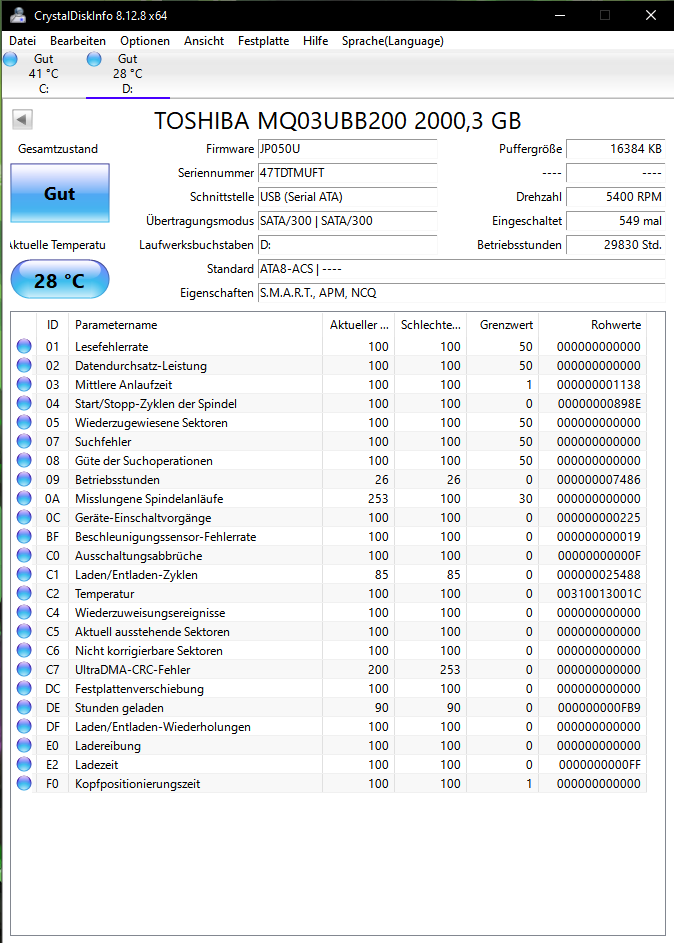Click the Standard field ATA8-ACS
The height and width of the screenshot is (943, 674).
click(x=461, y=269)
